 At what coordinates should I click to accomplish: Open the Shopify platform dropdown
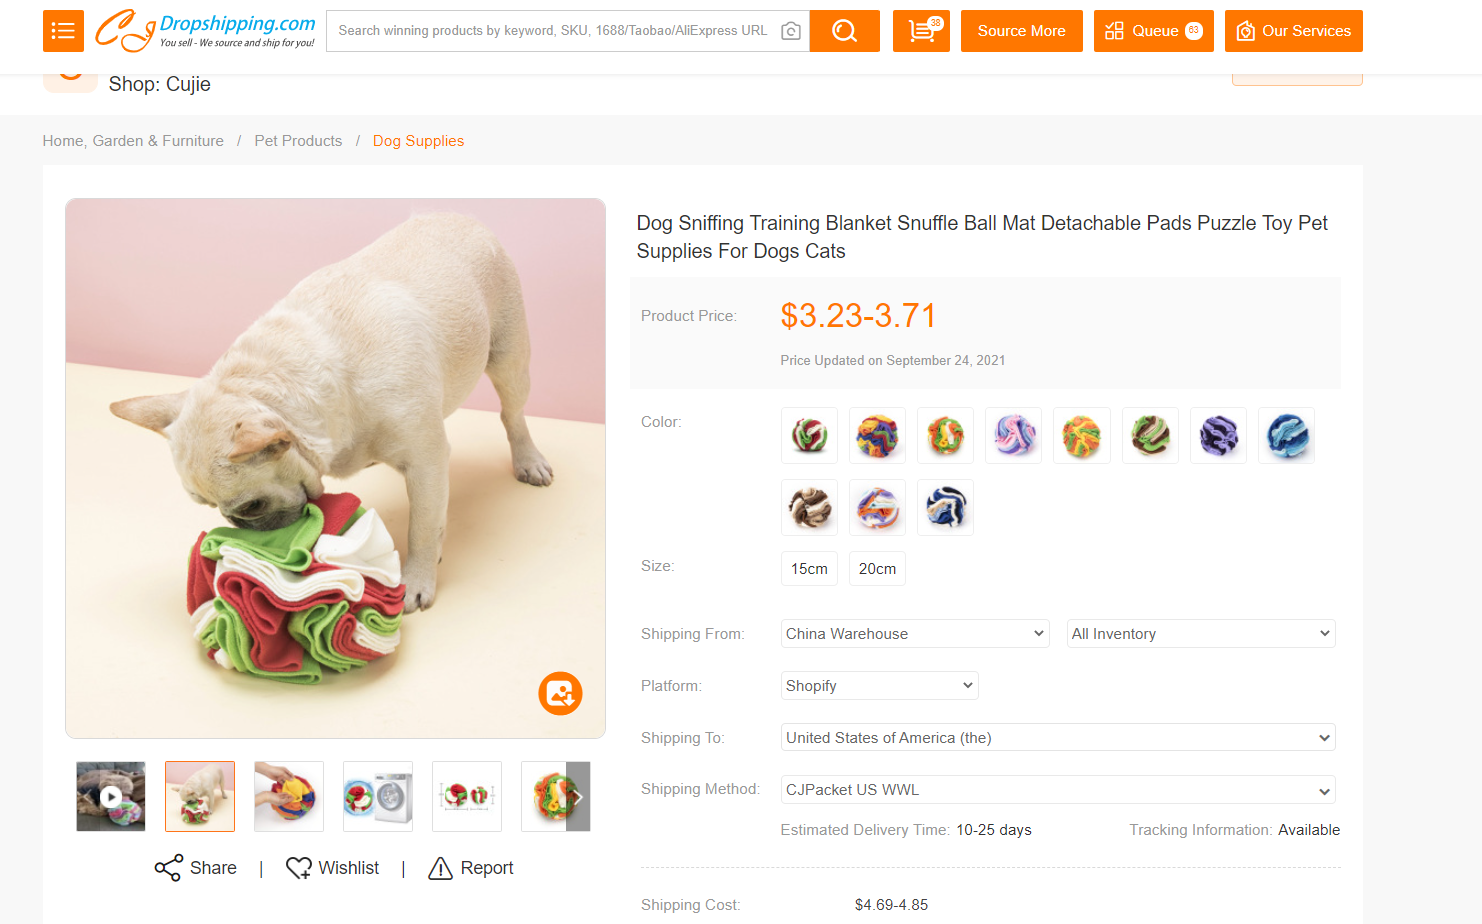(878, 686)
